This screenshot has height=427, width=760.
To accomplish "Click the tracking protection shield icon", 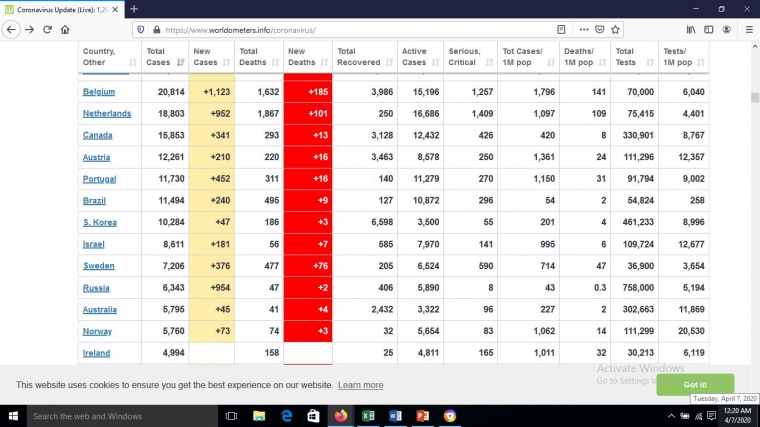I will tap(139, 29).
